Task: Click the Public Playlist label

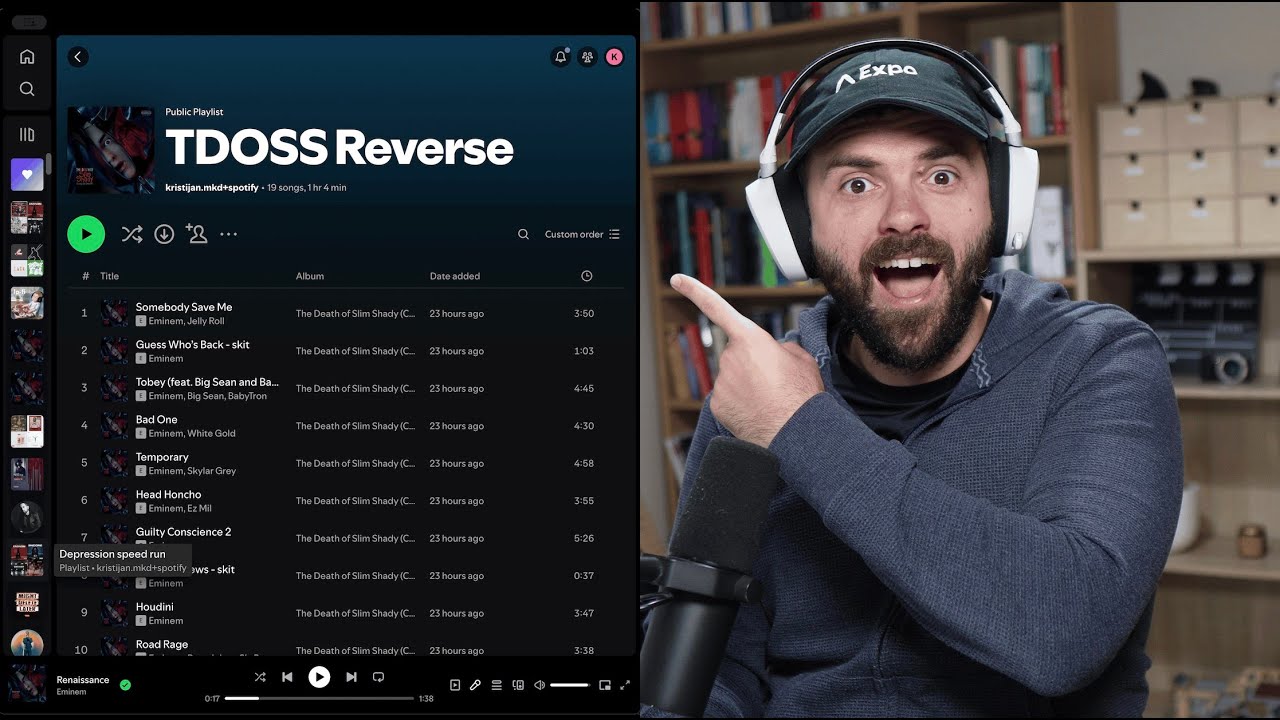Action: pos(194,112)
